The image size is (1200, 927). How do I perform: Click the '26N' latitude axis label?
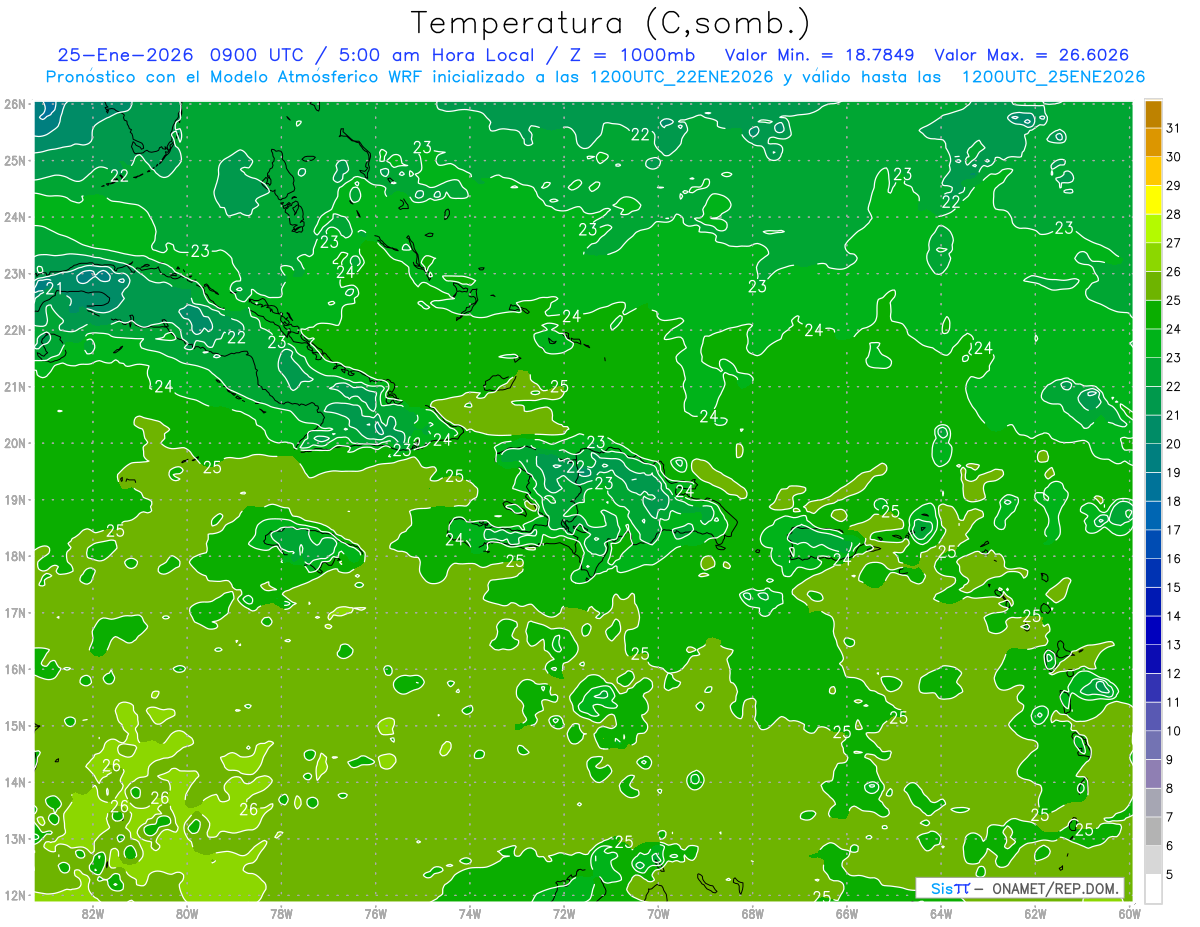15,103
